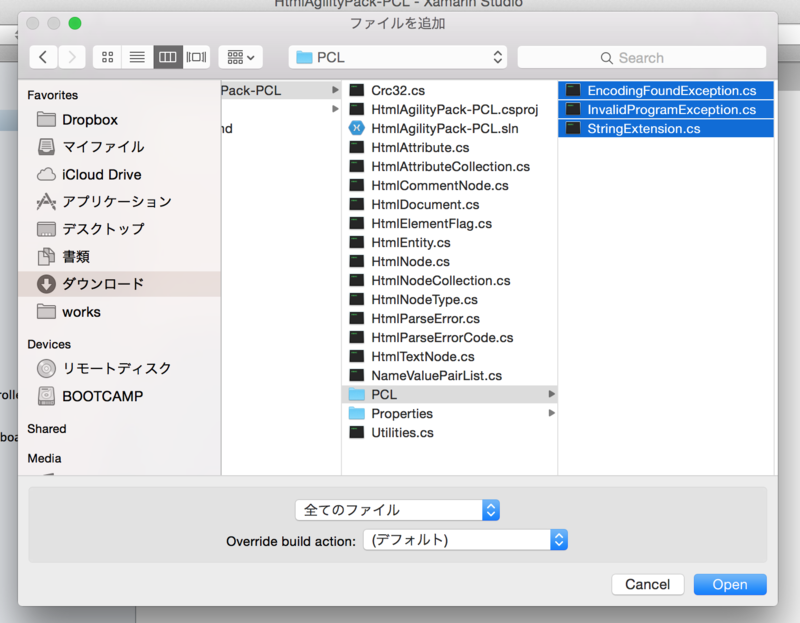Viewport: 800px width, 623px height.
Task: Select HtmlAgilityPack-PCL.csproj file
Action: click(x=449, y=109)
